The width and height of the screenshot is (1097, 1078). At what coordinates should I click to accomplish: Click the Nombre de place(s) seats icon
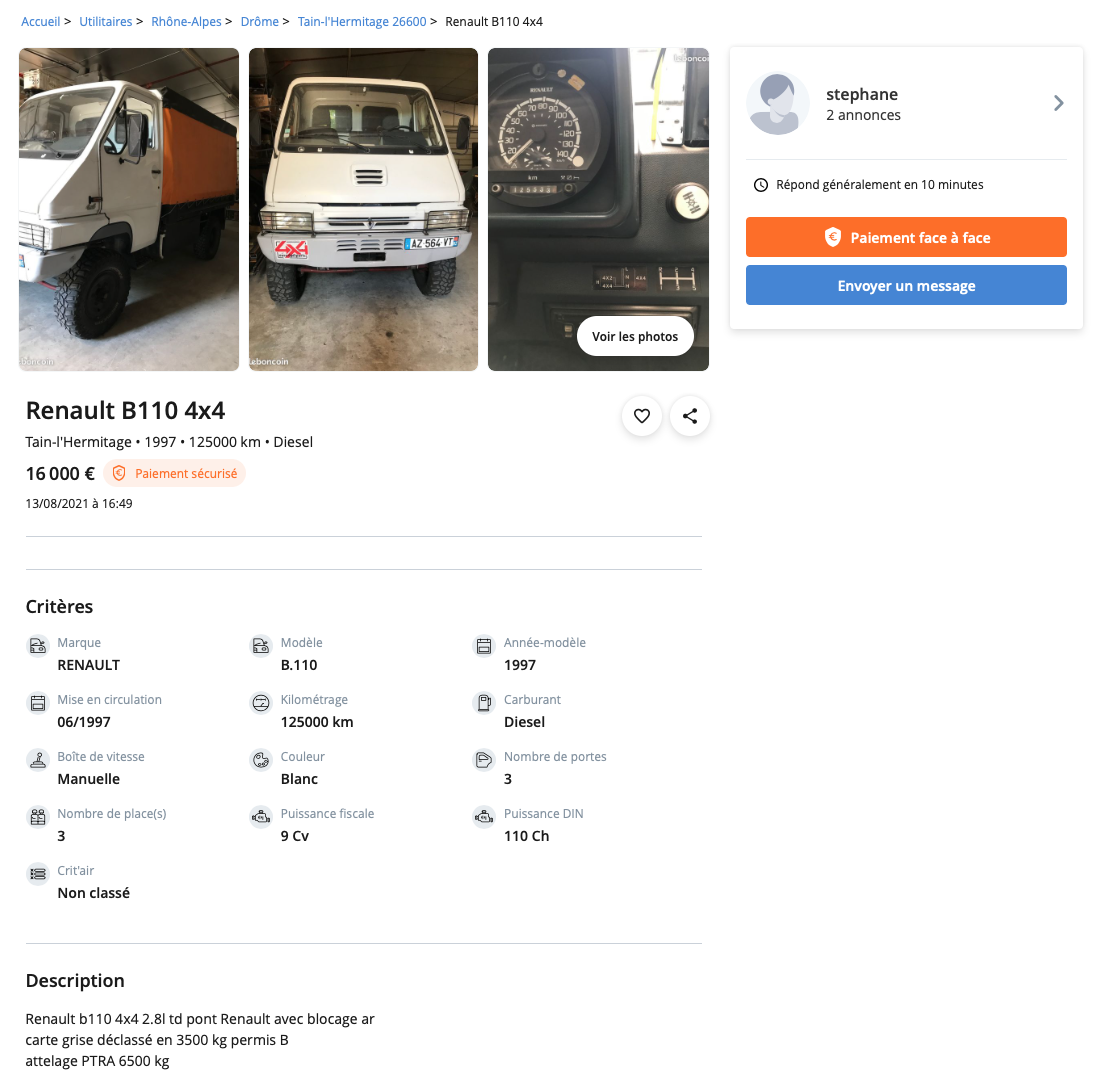(x=38, y=817)
